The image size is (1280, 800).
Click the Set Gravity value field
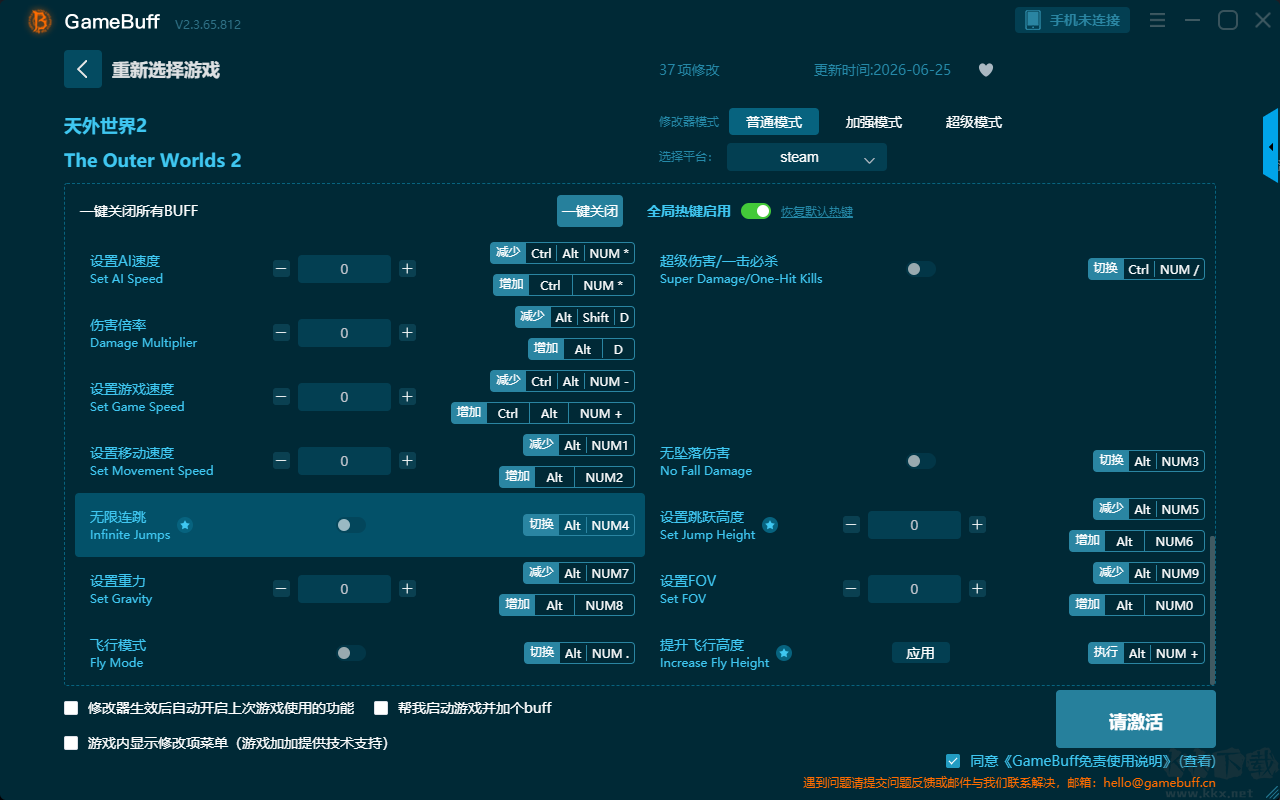pos(344,589)
